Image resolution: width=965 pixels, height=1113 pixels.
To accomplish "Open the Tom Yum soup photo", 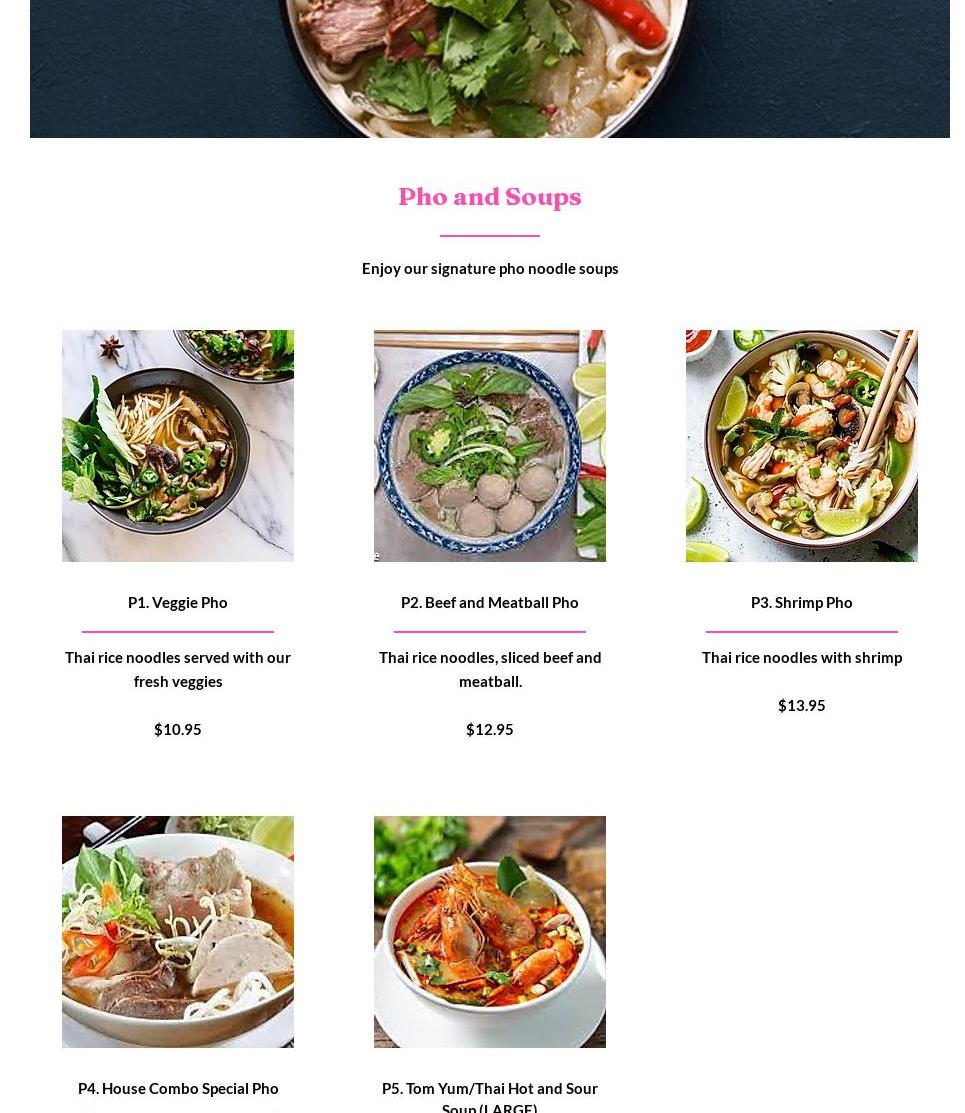I will 490,932.
